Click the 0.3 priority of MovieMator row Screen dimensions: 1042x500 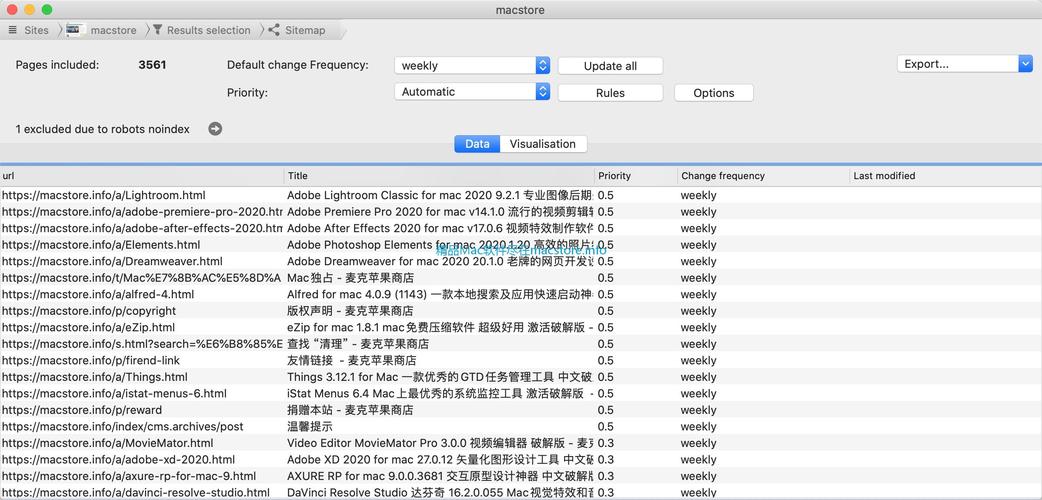[605, 443]
